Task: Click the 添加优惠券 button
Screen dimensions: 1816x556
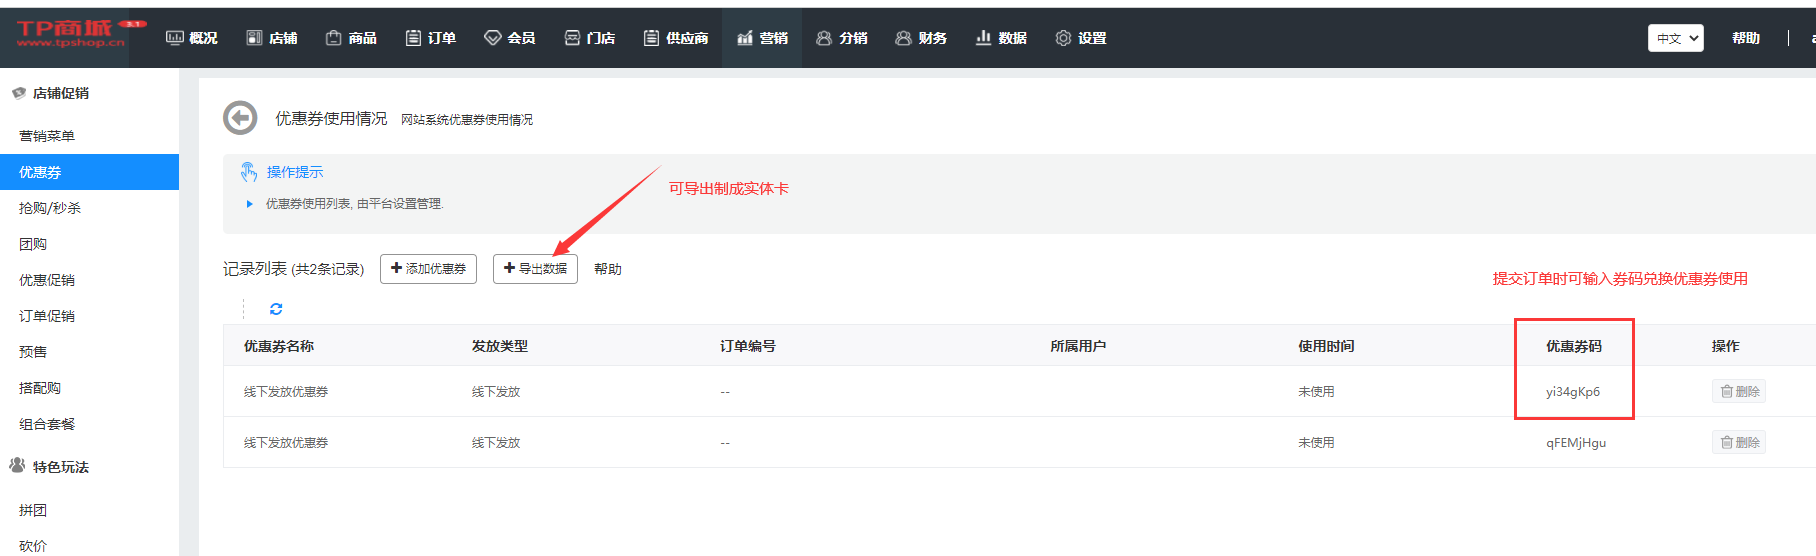Action: click(x=428, y=269)
